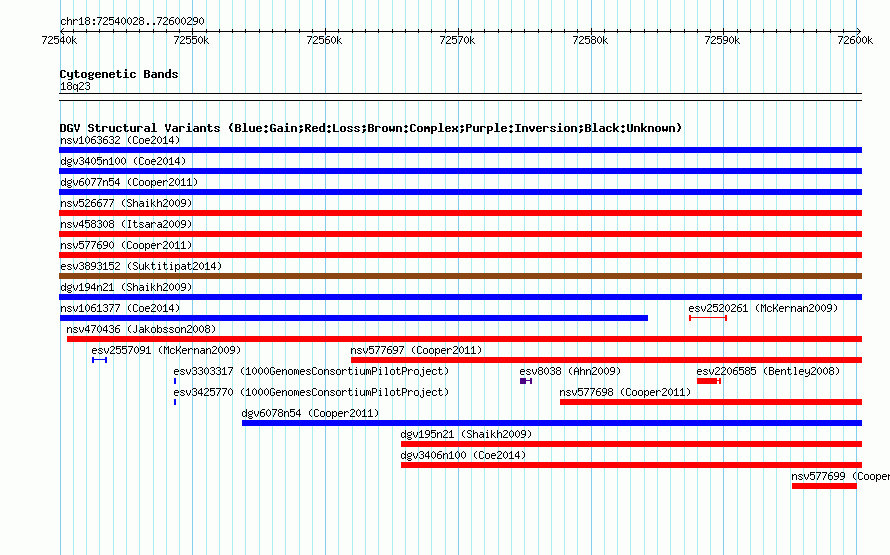Select the brown complex bar for esv3893152

coord(460,276)
